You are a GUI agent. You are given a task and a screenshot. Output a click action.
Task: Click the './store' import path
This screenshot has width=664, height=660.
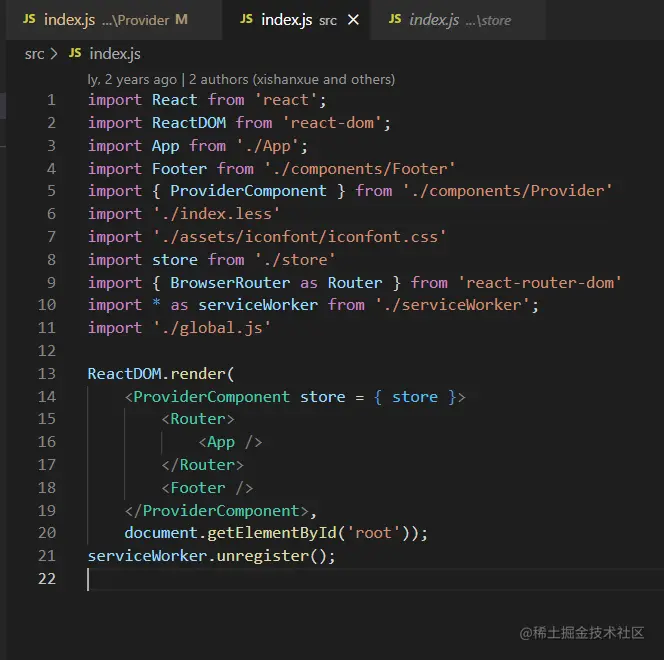click(x=295, y=260)
